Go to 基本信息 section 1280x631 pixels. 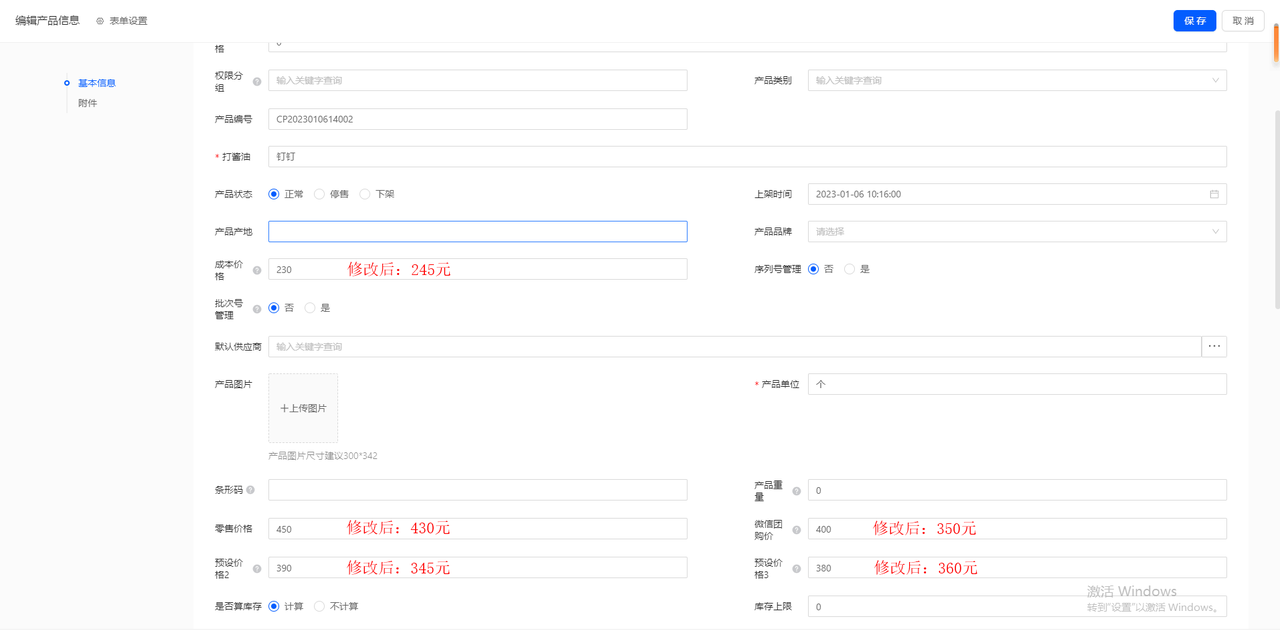point(97,83)
